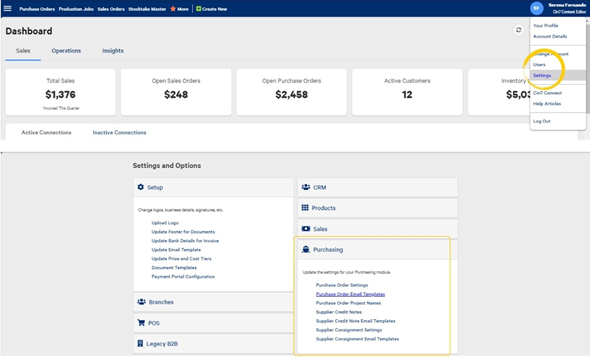Click the SF user avatar
The image size is (590, 362).
click(537, 8)
